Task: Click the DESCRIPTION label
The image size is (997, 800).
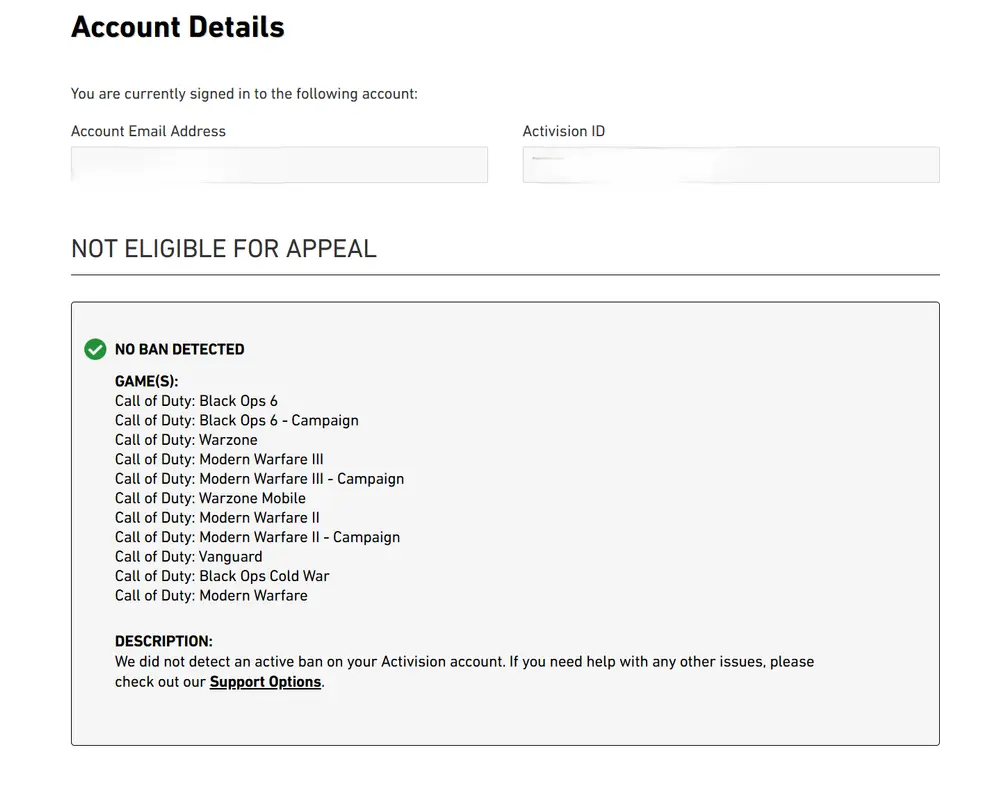Action: coord(164,641)
